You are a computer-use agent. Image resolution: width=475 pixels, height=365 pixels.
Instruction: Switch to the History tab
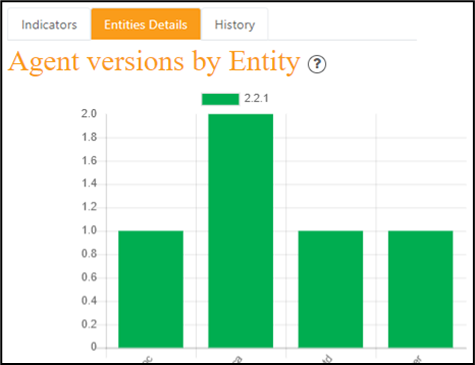coord(235,24)
